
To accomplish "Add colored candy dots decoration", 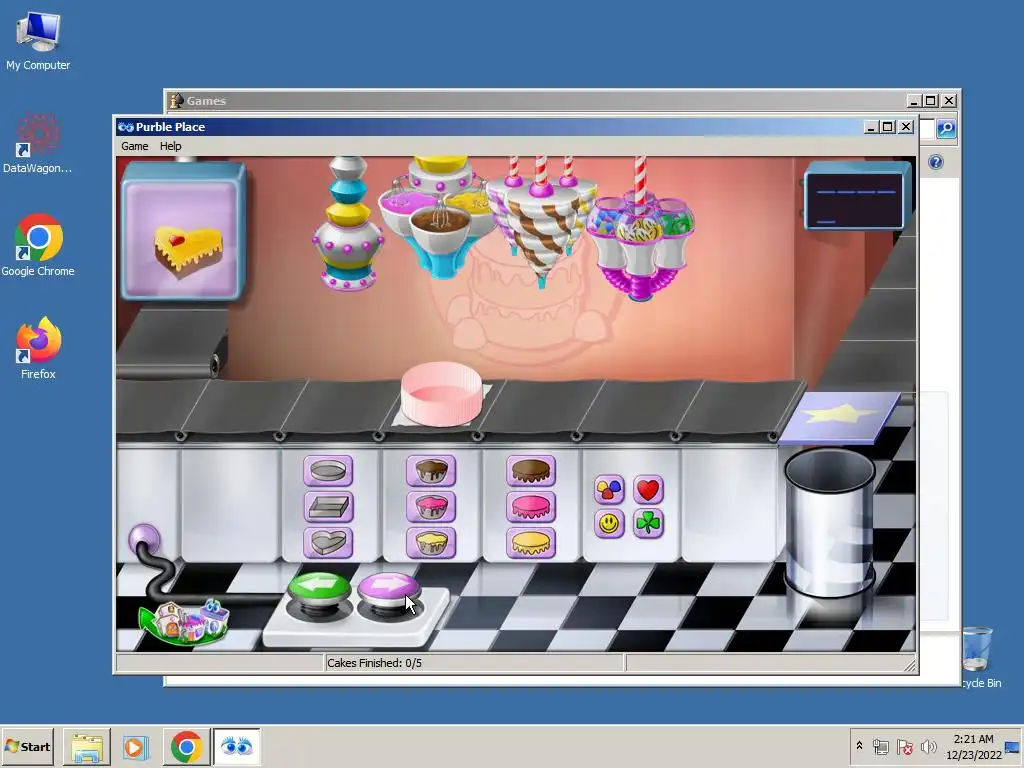I will (x=609, y=489).
